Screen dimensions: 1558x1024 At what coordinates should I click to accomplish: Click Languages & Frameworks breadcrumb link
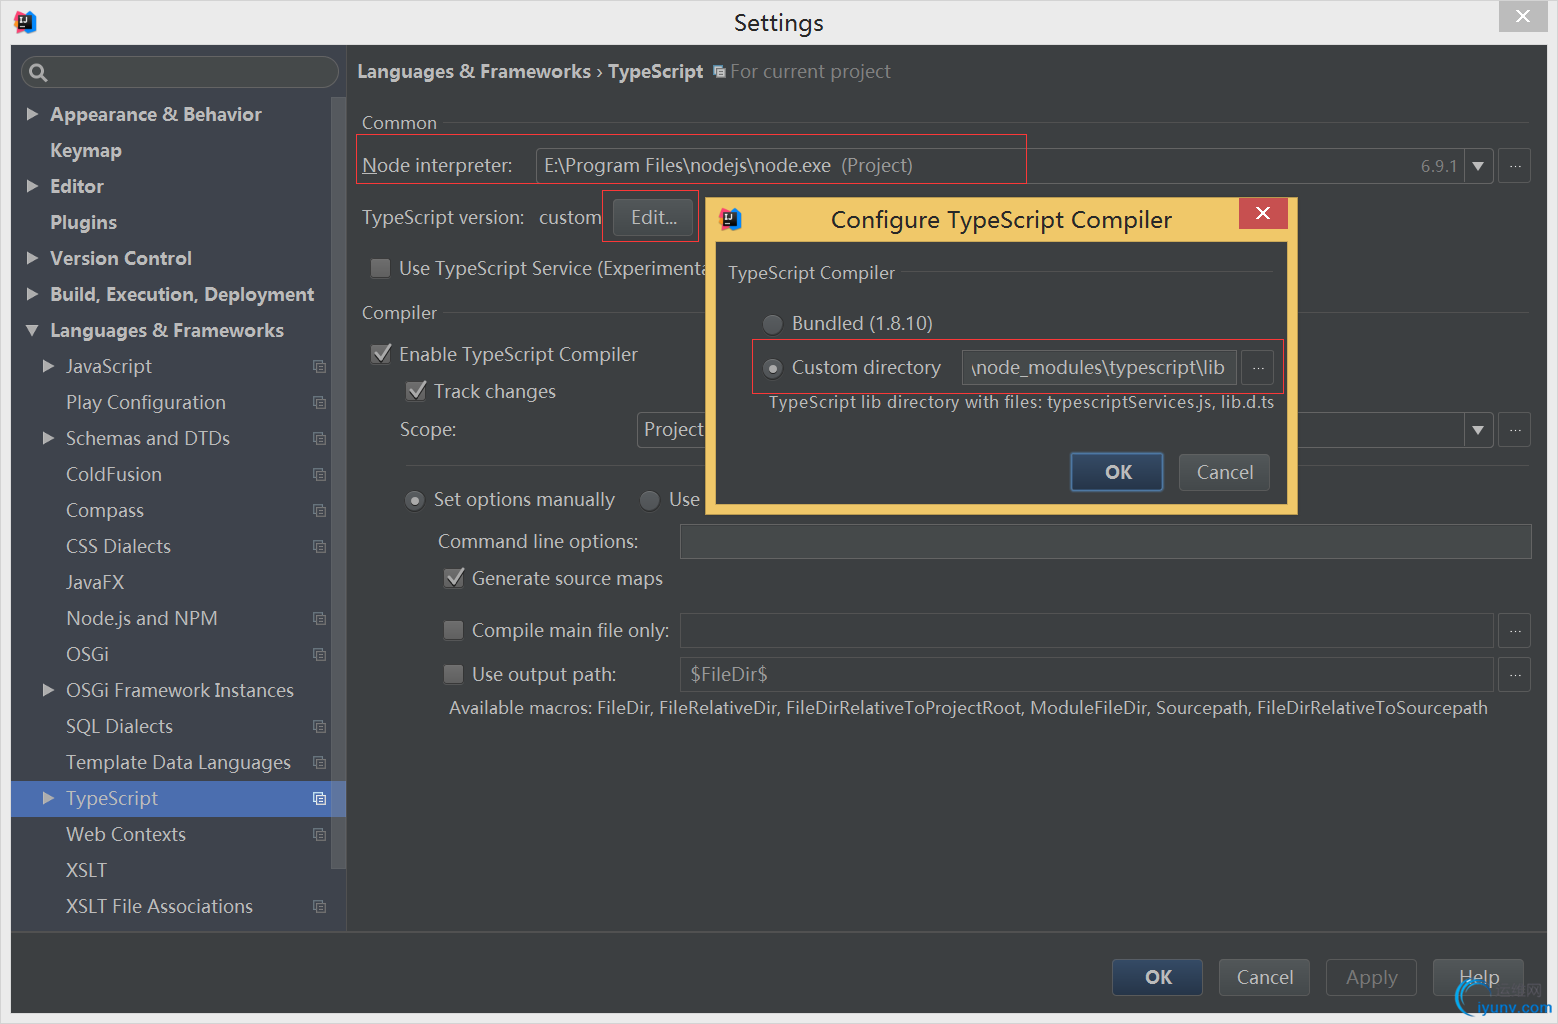(474, 71)
